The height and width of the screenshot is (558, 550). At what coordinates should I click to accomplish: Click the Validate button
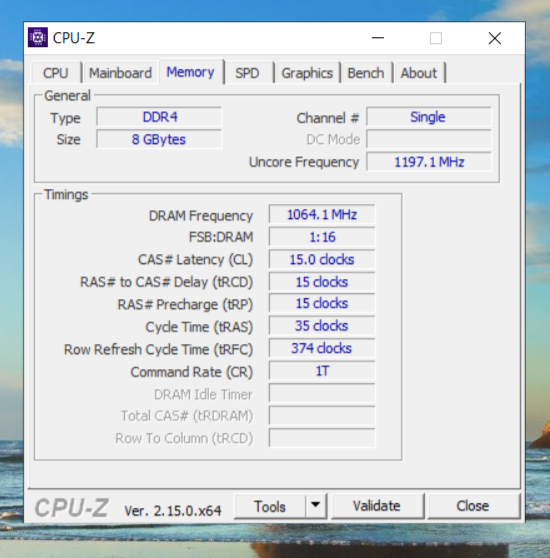pyautogui.click(x=377, y=506)
